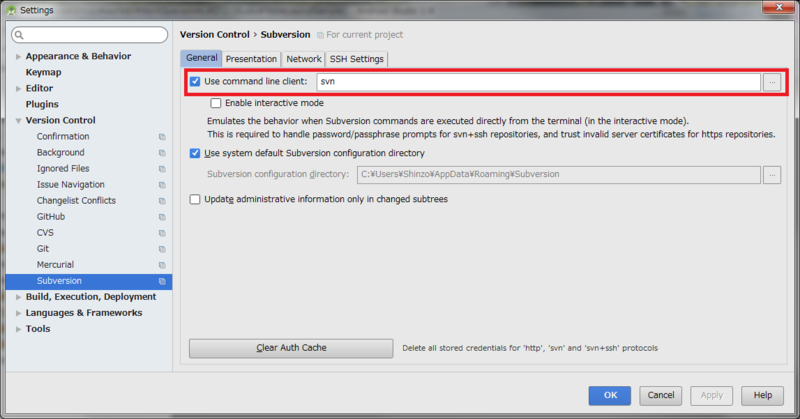800x419 pixels.
Task: Close the Settings dialog window
Action: [778, 7]
